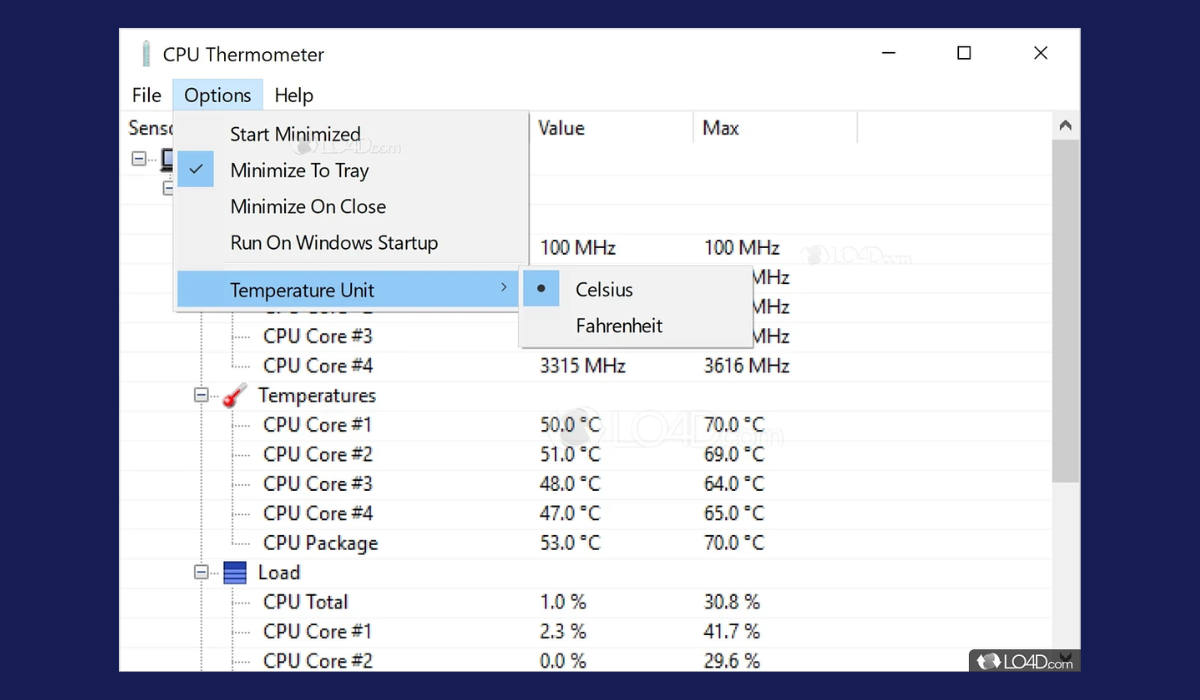Click the 3616 MHz max value

pos(747,366)
